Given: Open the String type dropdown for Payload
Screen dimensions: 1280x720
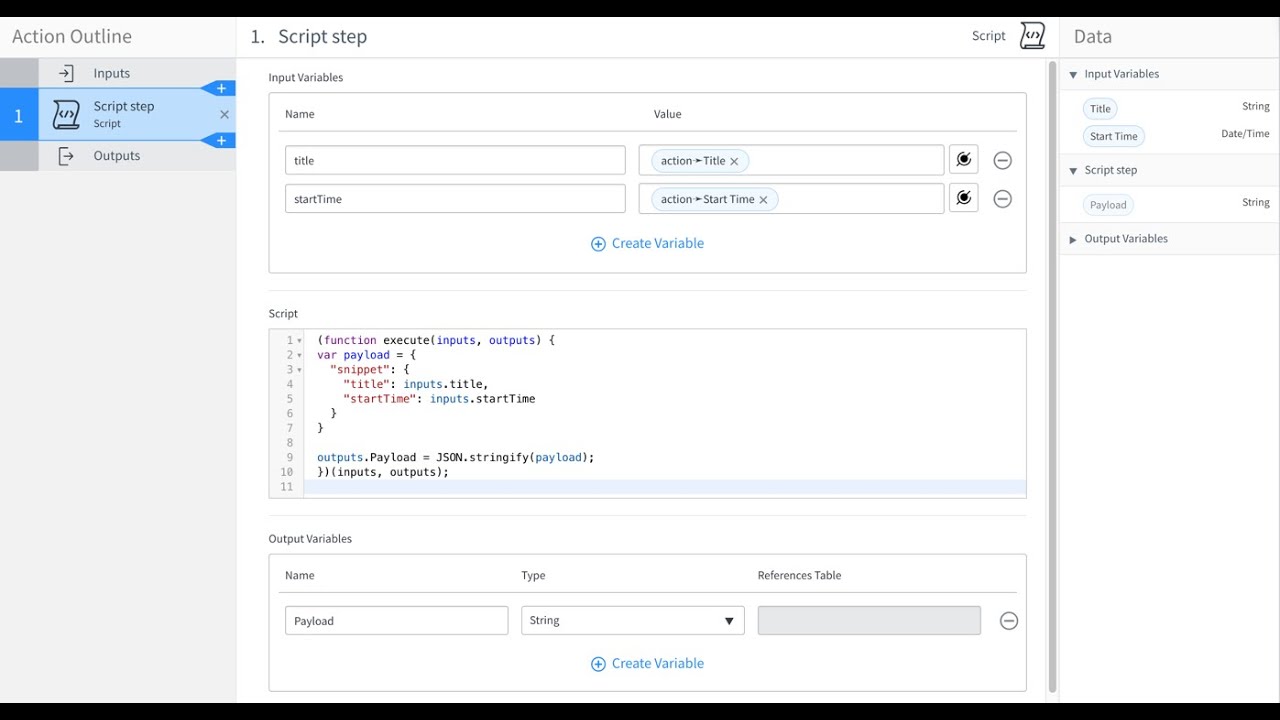Looking at the screenshot, I should pyautogui.click(x=633, y=620).
